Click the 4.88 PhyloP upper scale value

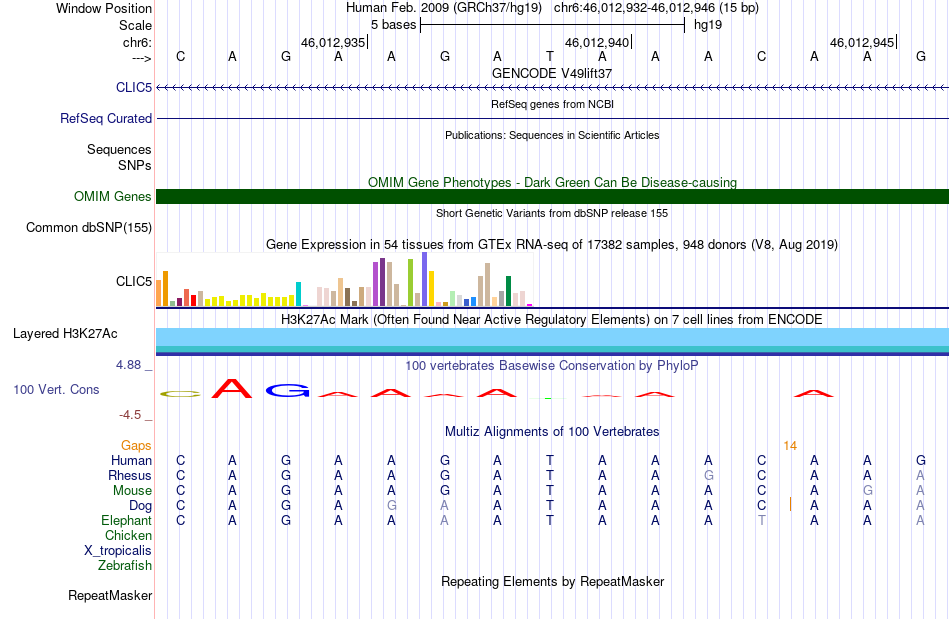128,365
